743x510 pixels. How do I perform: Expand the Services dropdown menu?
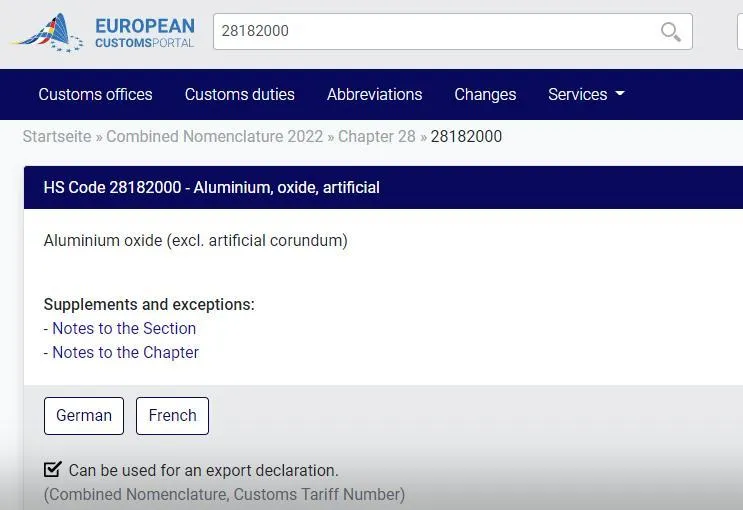pyautogui.click(x=586, y=95)
